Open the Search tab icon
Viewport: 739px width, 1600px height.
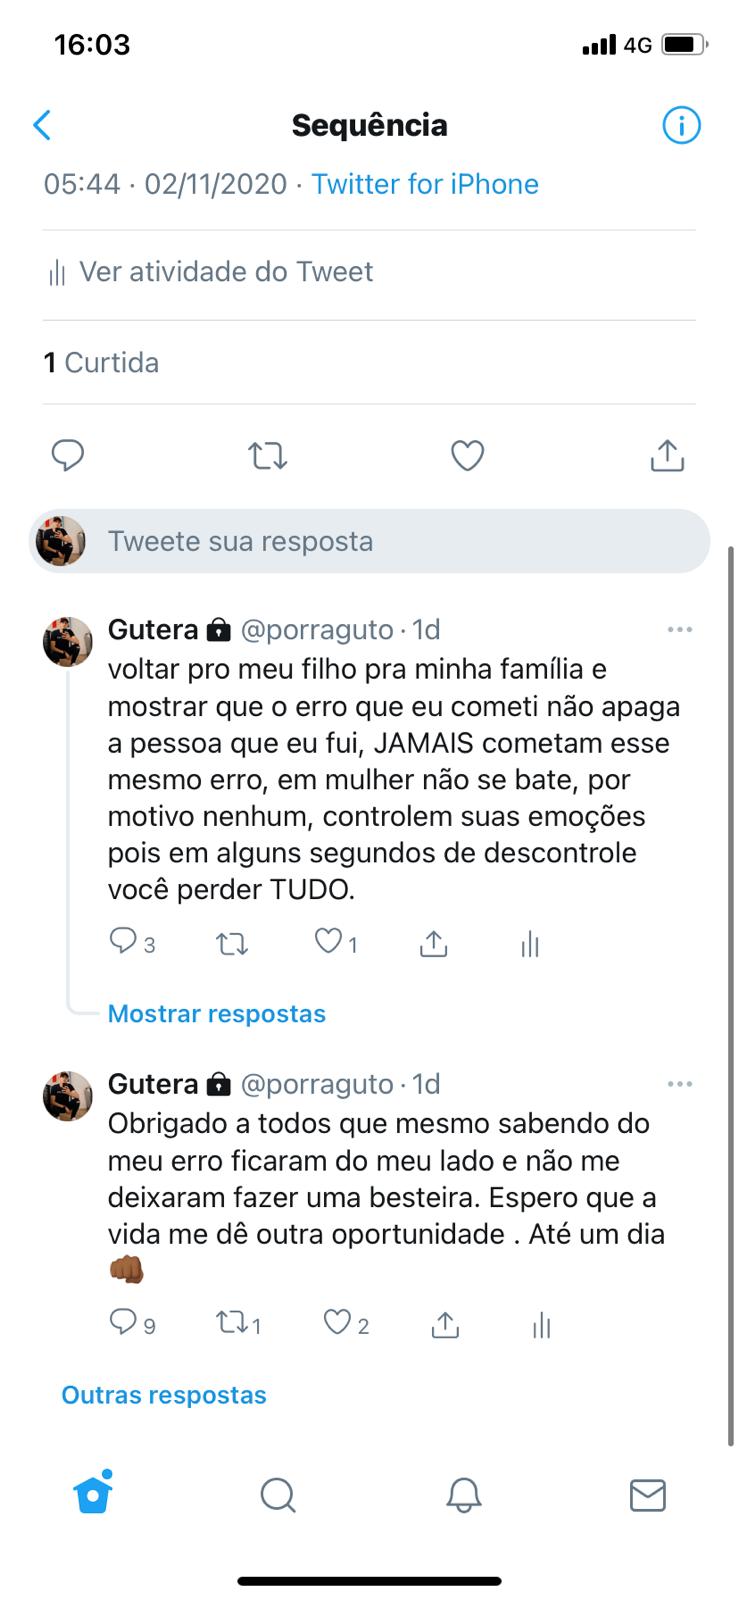point(277,1495)
